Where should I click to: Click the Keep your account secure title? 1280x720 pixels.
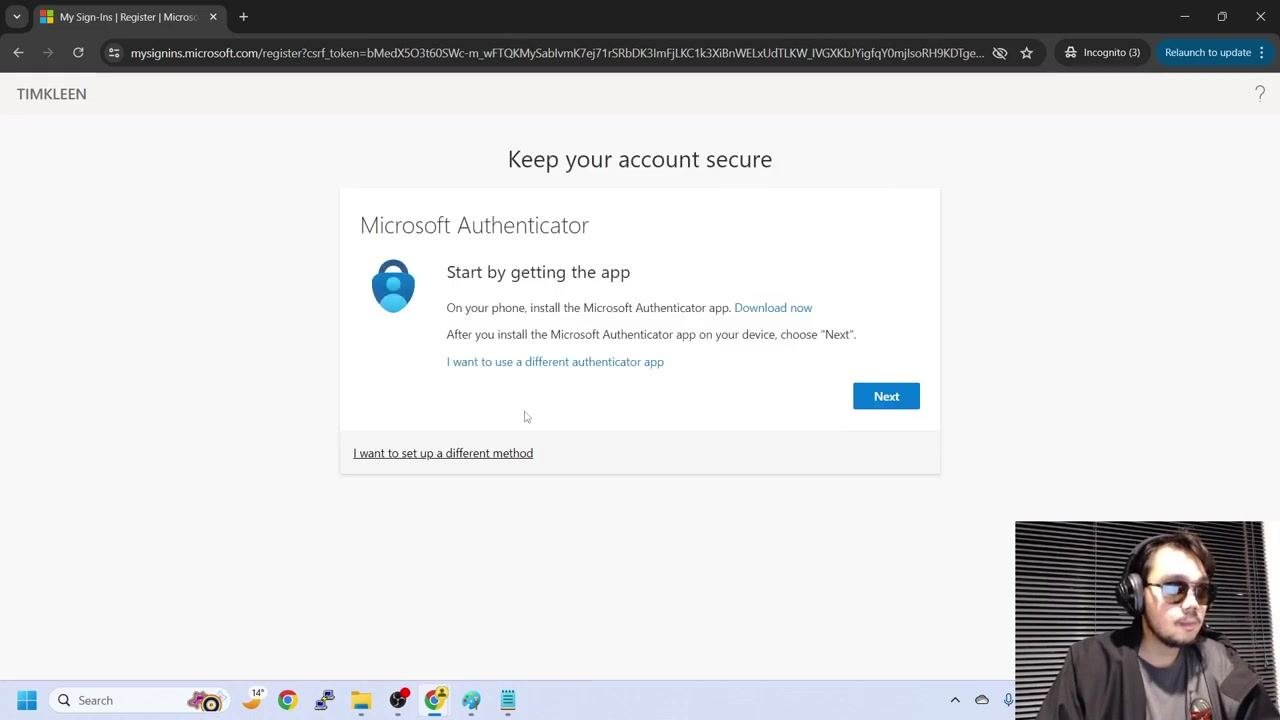tap(640, 159)
